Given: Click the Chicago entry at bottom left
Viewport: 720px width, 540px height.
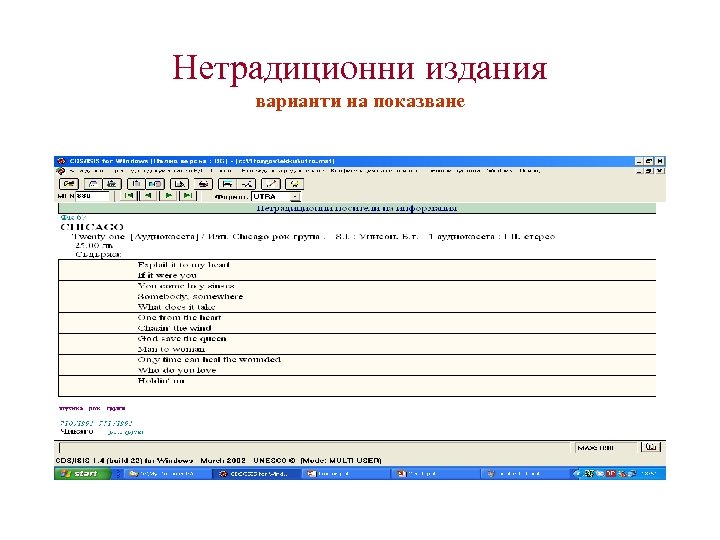Looking at the screenshot, I should point(77,432).
